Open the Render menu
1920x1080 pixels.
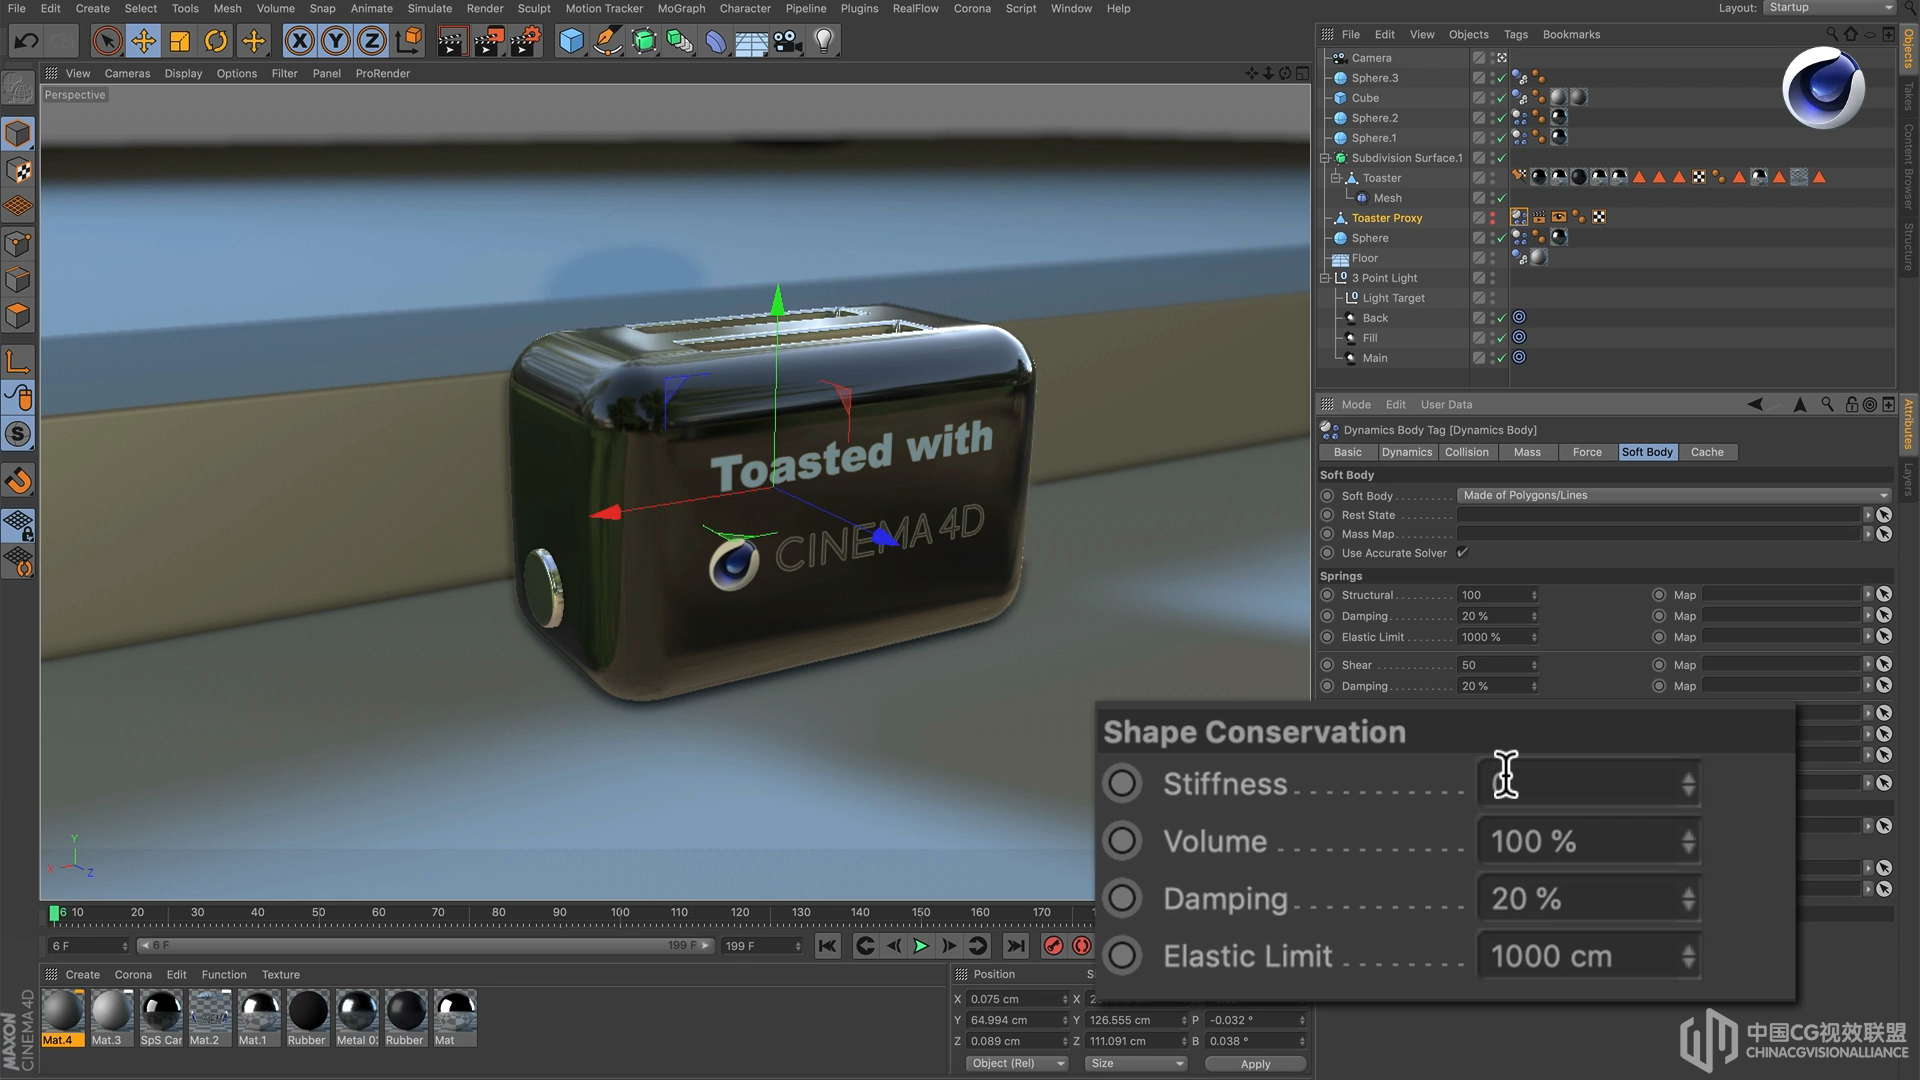pyautogui.click(x=485, y=8)
